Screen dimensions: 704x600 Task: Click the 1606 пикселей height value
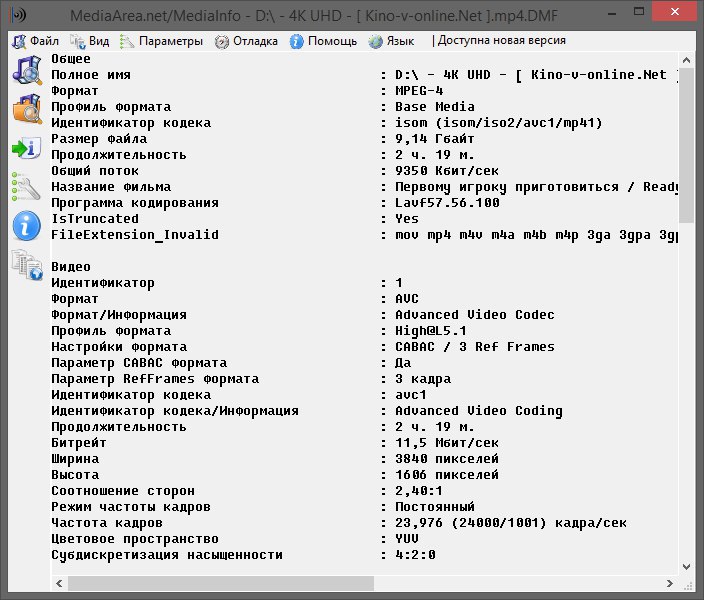tap(447, 475)
